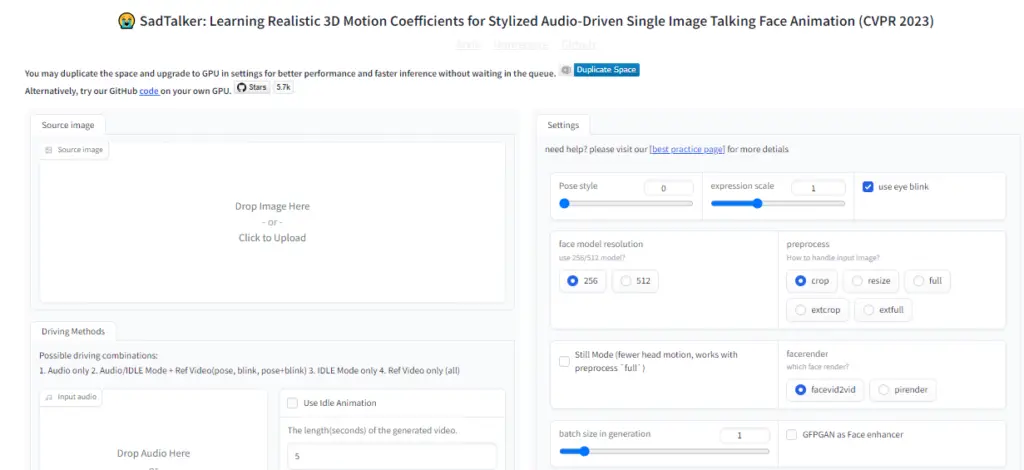The image size is (1024, 470).
Task: Uncheck the use eye blink checkbox
Action: [x=868, y=187]
